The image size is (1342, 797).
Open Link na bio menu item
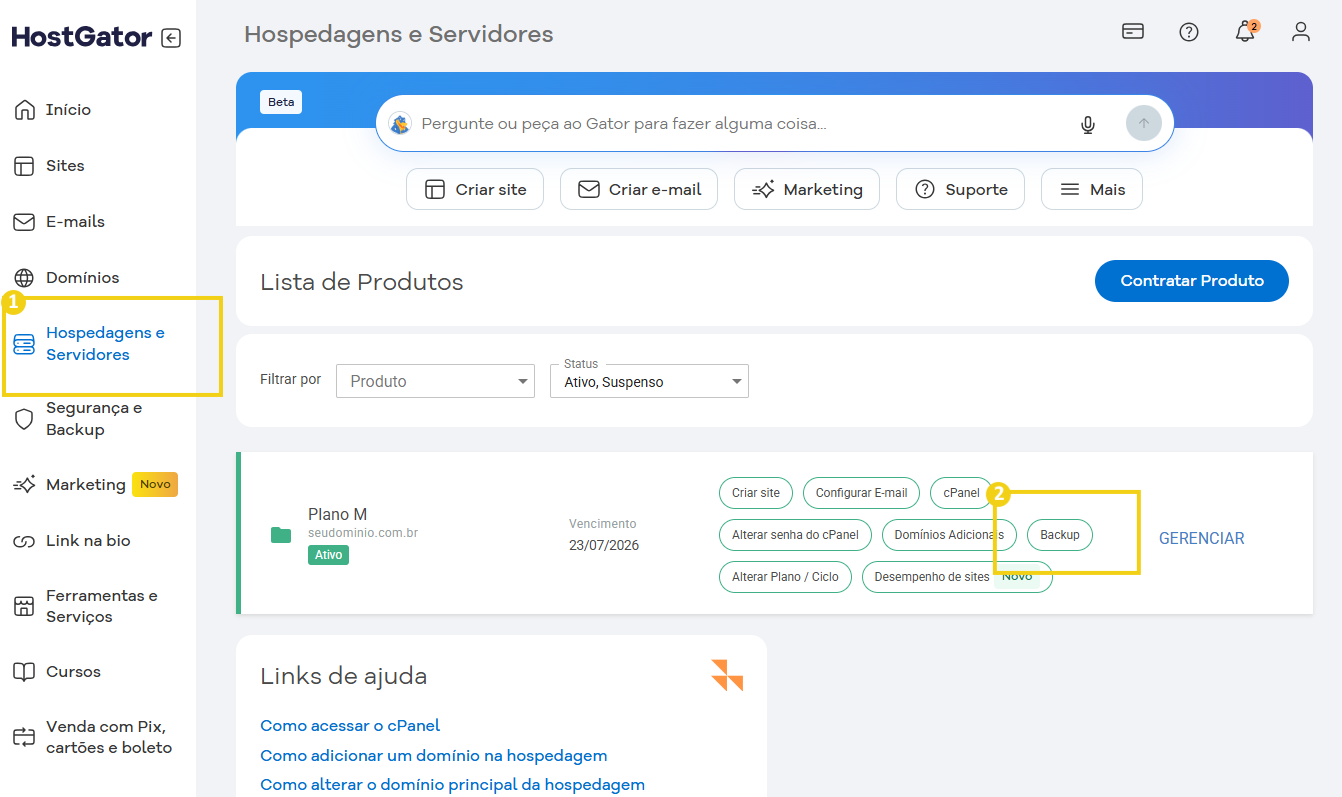coord(88,541)
